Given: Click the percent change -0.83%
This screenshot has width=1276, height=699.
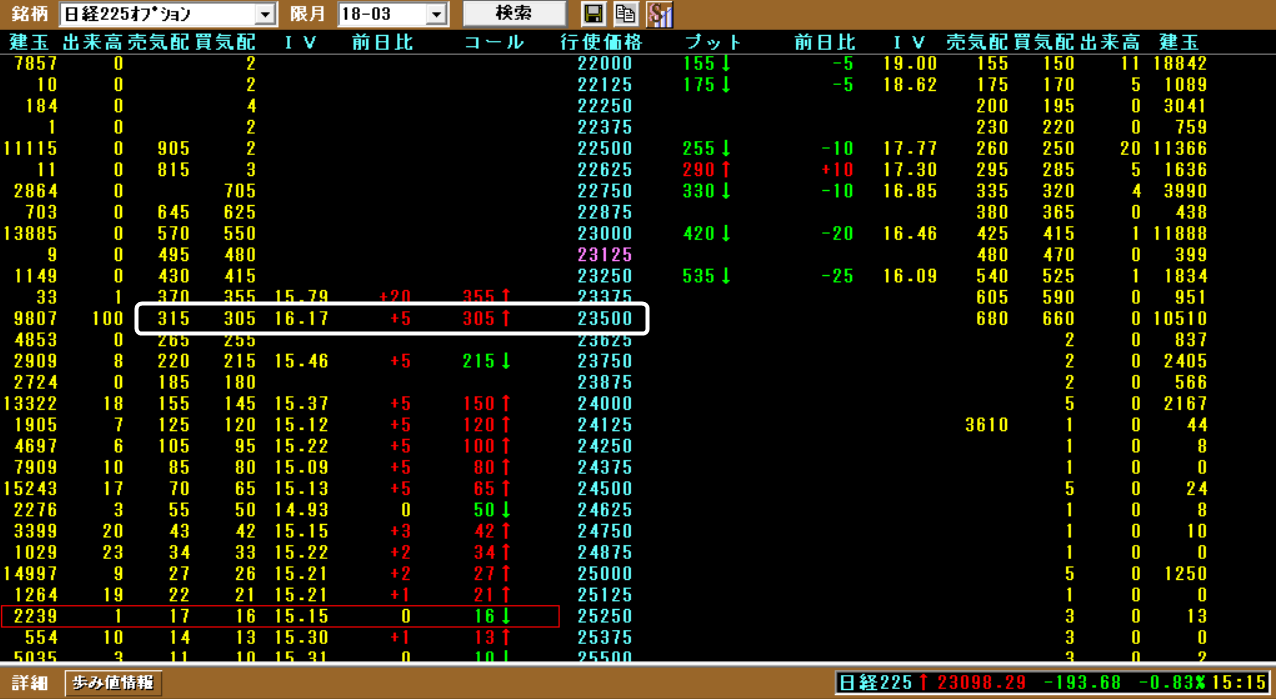Looking at the screenshot, I should 1174,683.
